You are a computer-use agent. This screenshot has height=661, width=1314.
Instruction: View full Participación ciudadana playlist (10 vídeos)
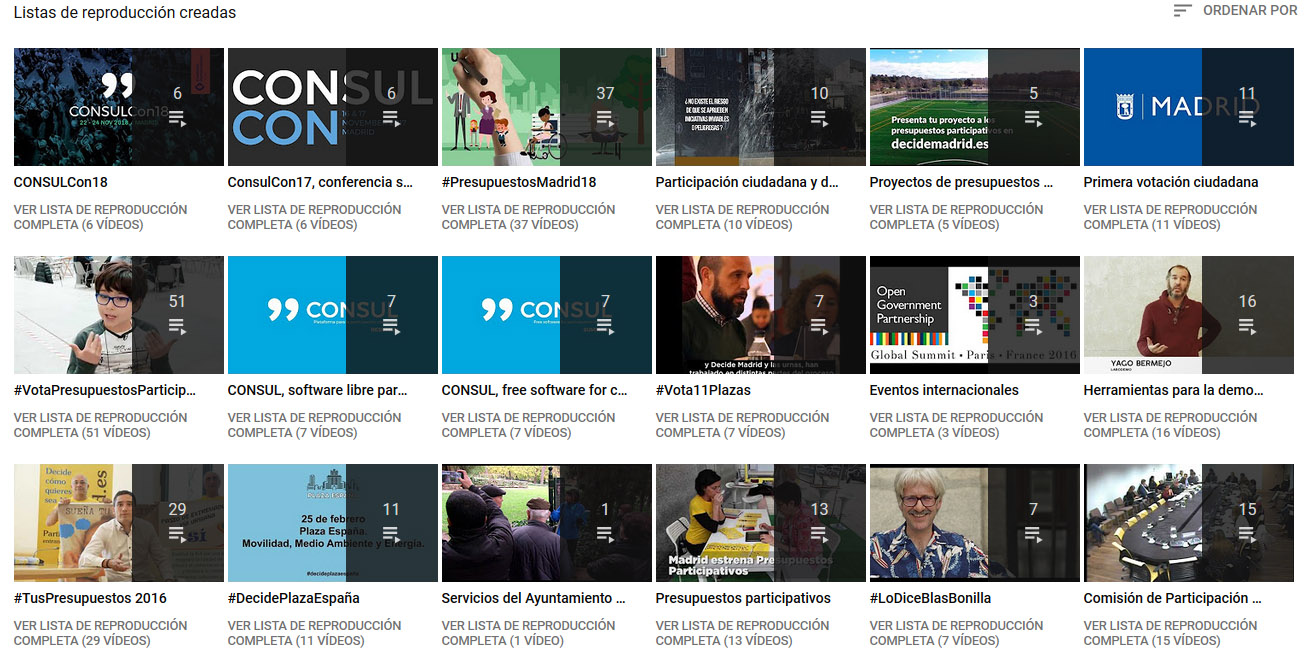click(742, 217)
